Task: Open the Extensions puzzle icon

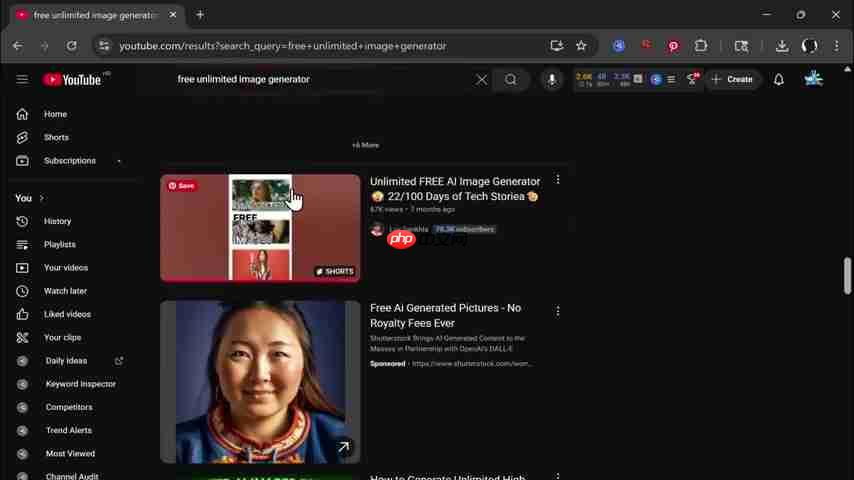Action: coord(701,46)
